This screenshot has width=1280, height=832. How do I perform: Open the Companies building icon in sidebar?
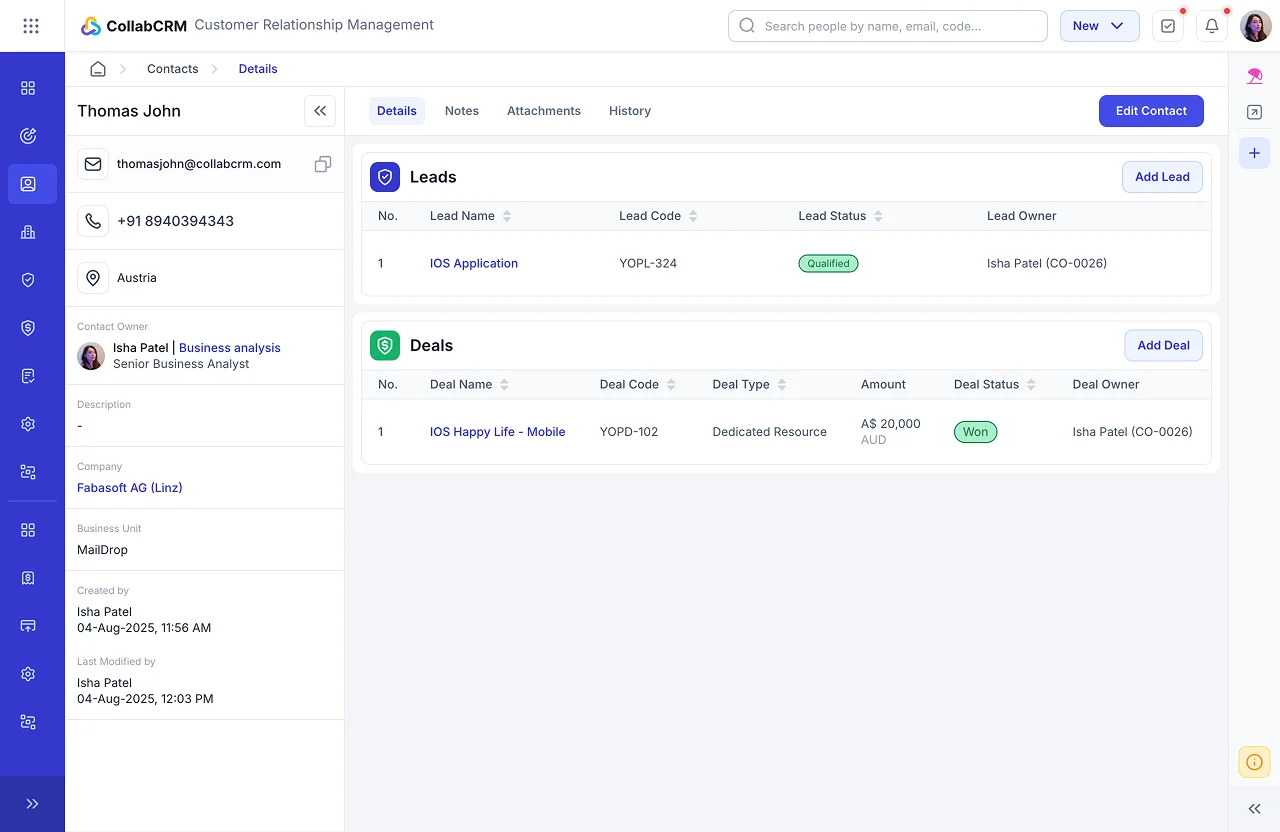point(28,232)
